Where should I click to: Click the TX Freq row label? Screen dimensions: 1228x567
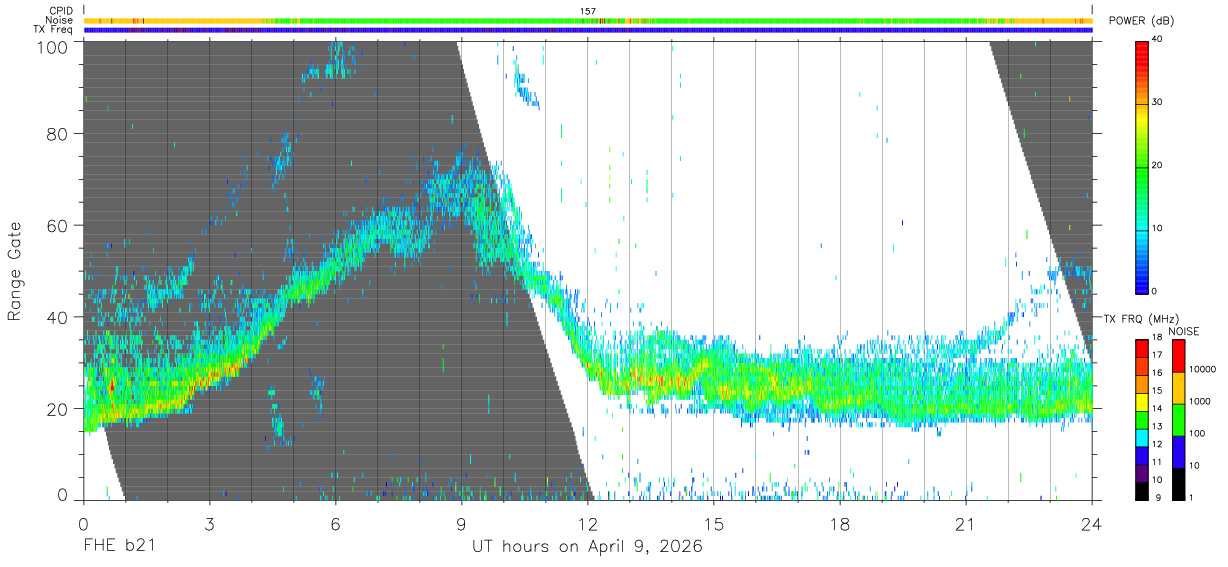(53, 29)
